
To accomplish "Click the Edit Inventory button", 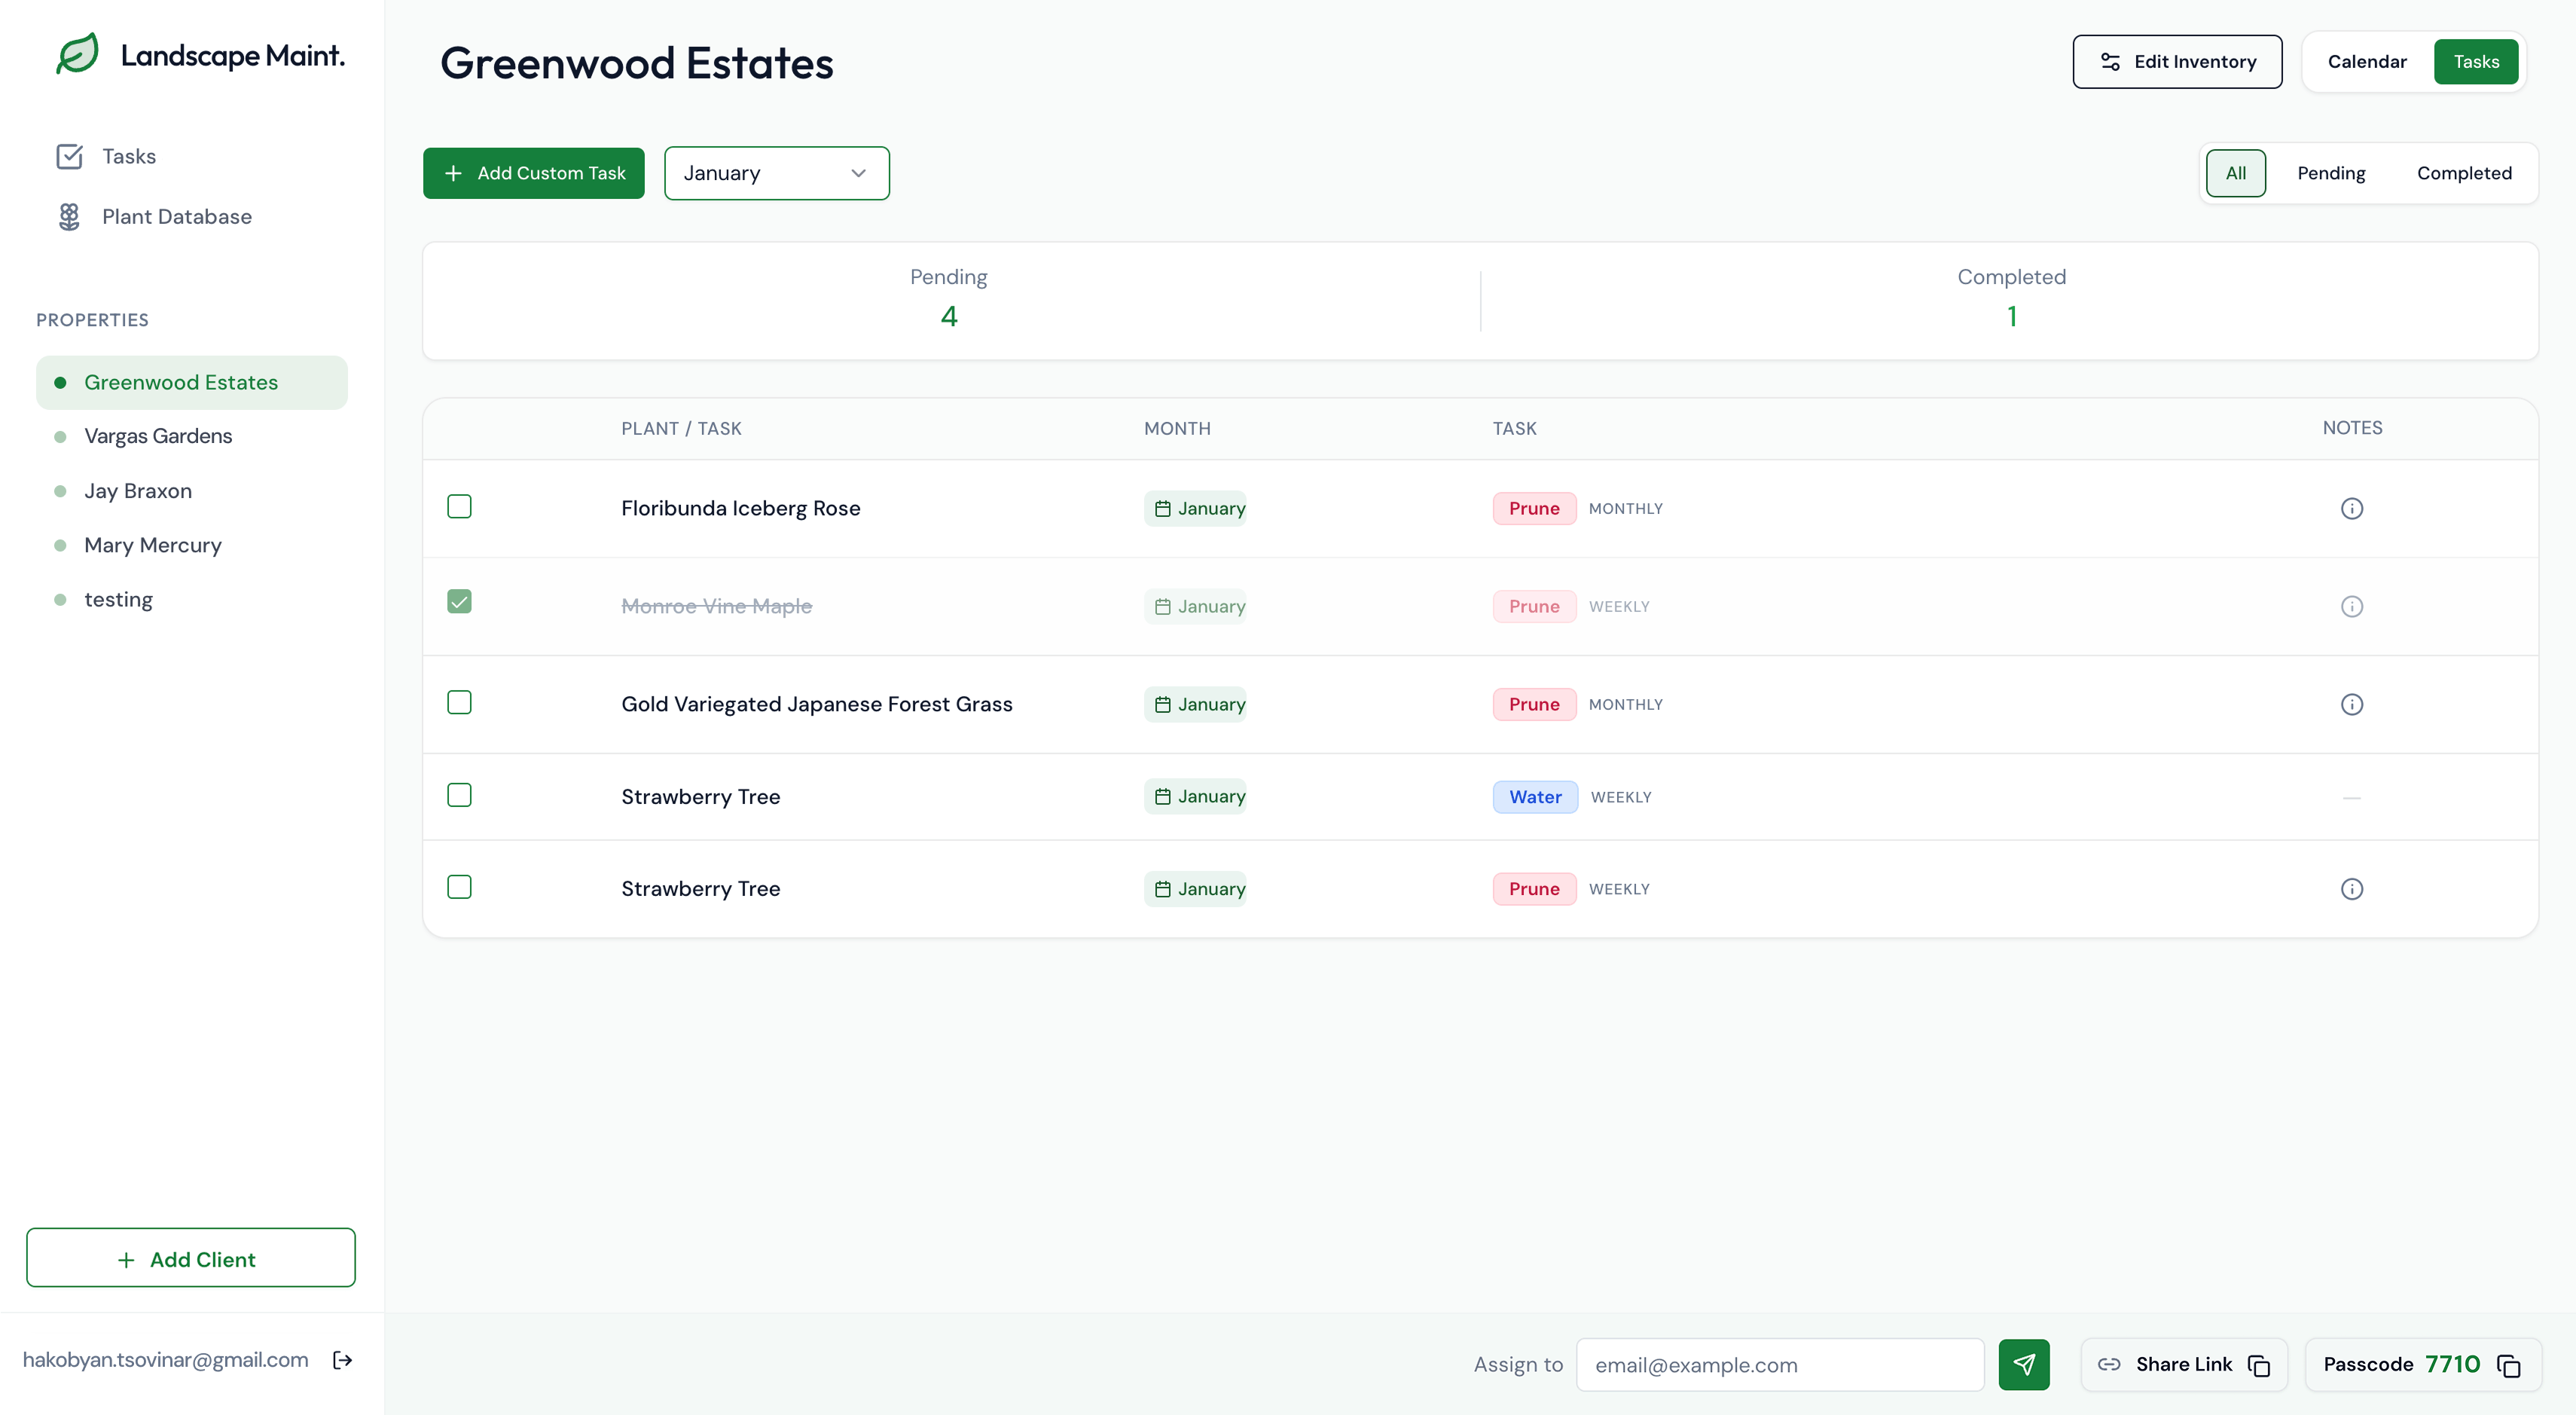I will click(2177, 62).
